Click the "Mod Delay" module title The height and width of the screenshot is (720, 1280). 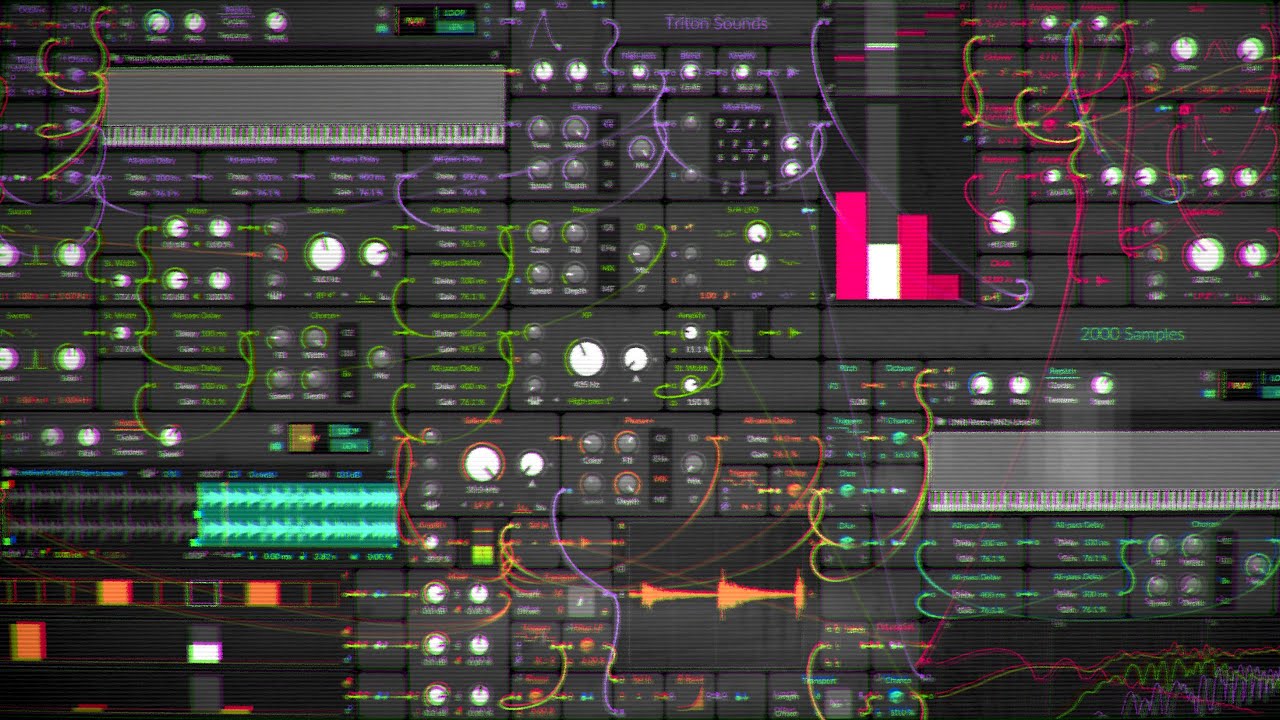click(741, 107)
